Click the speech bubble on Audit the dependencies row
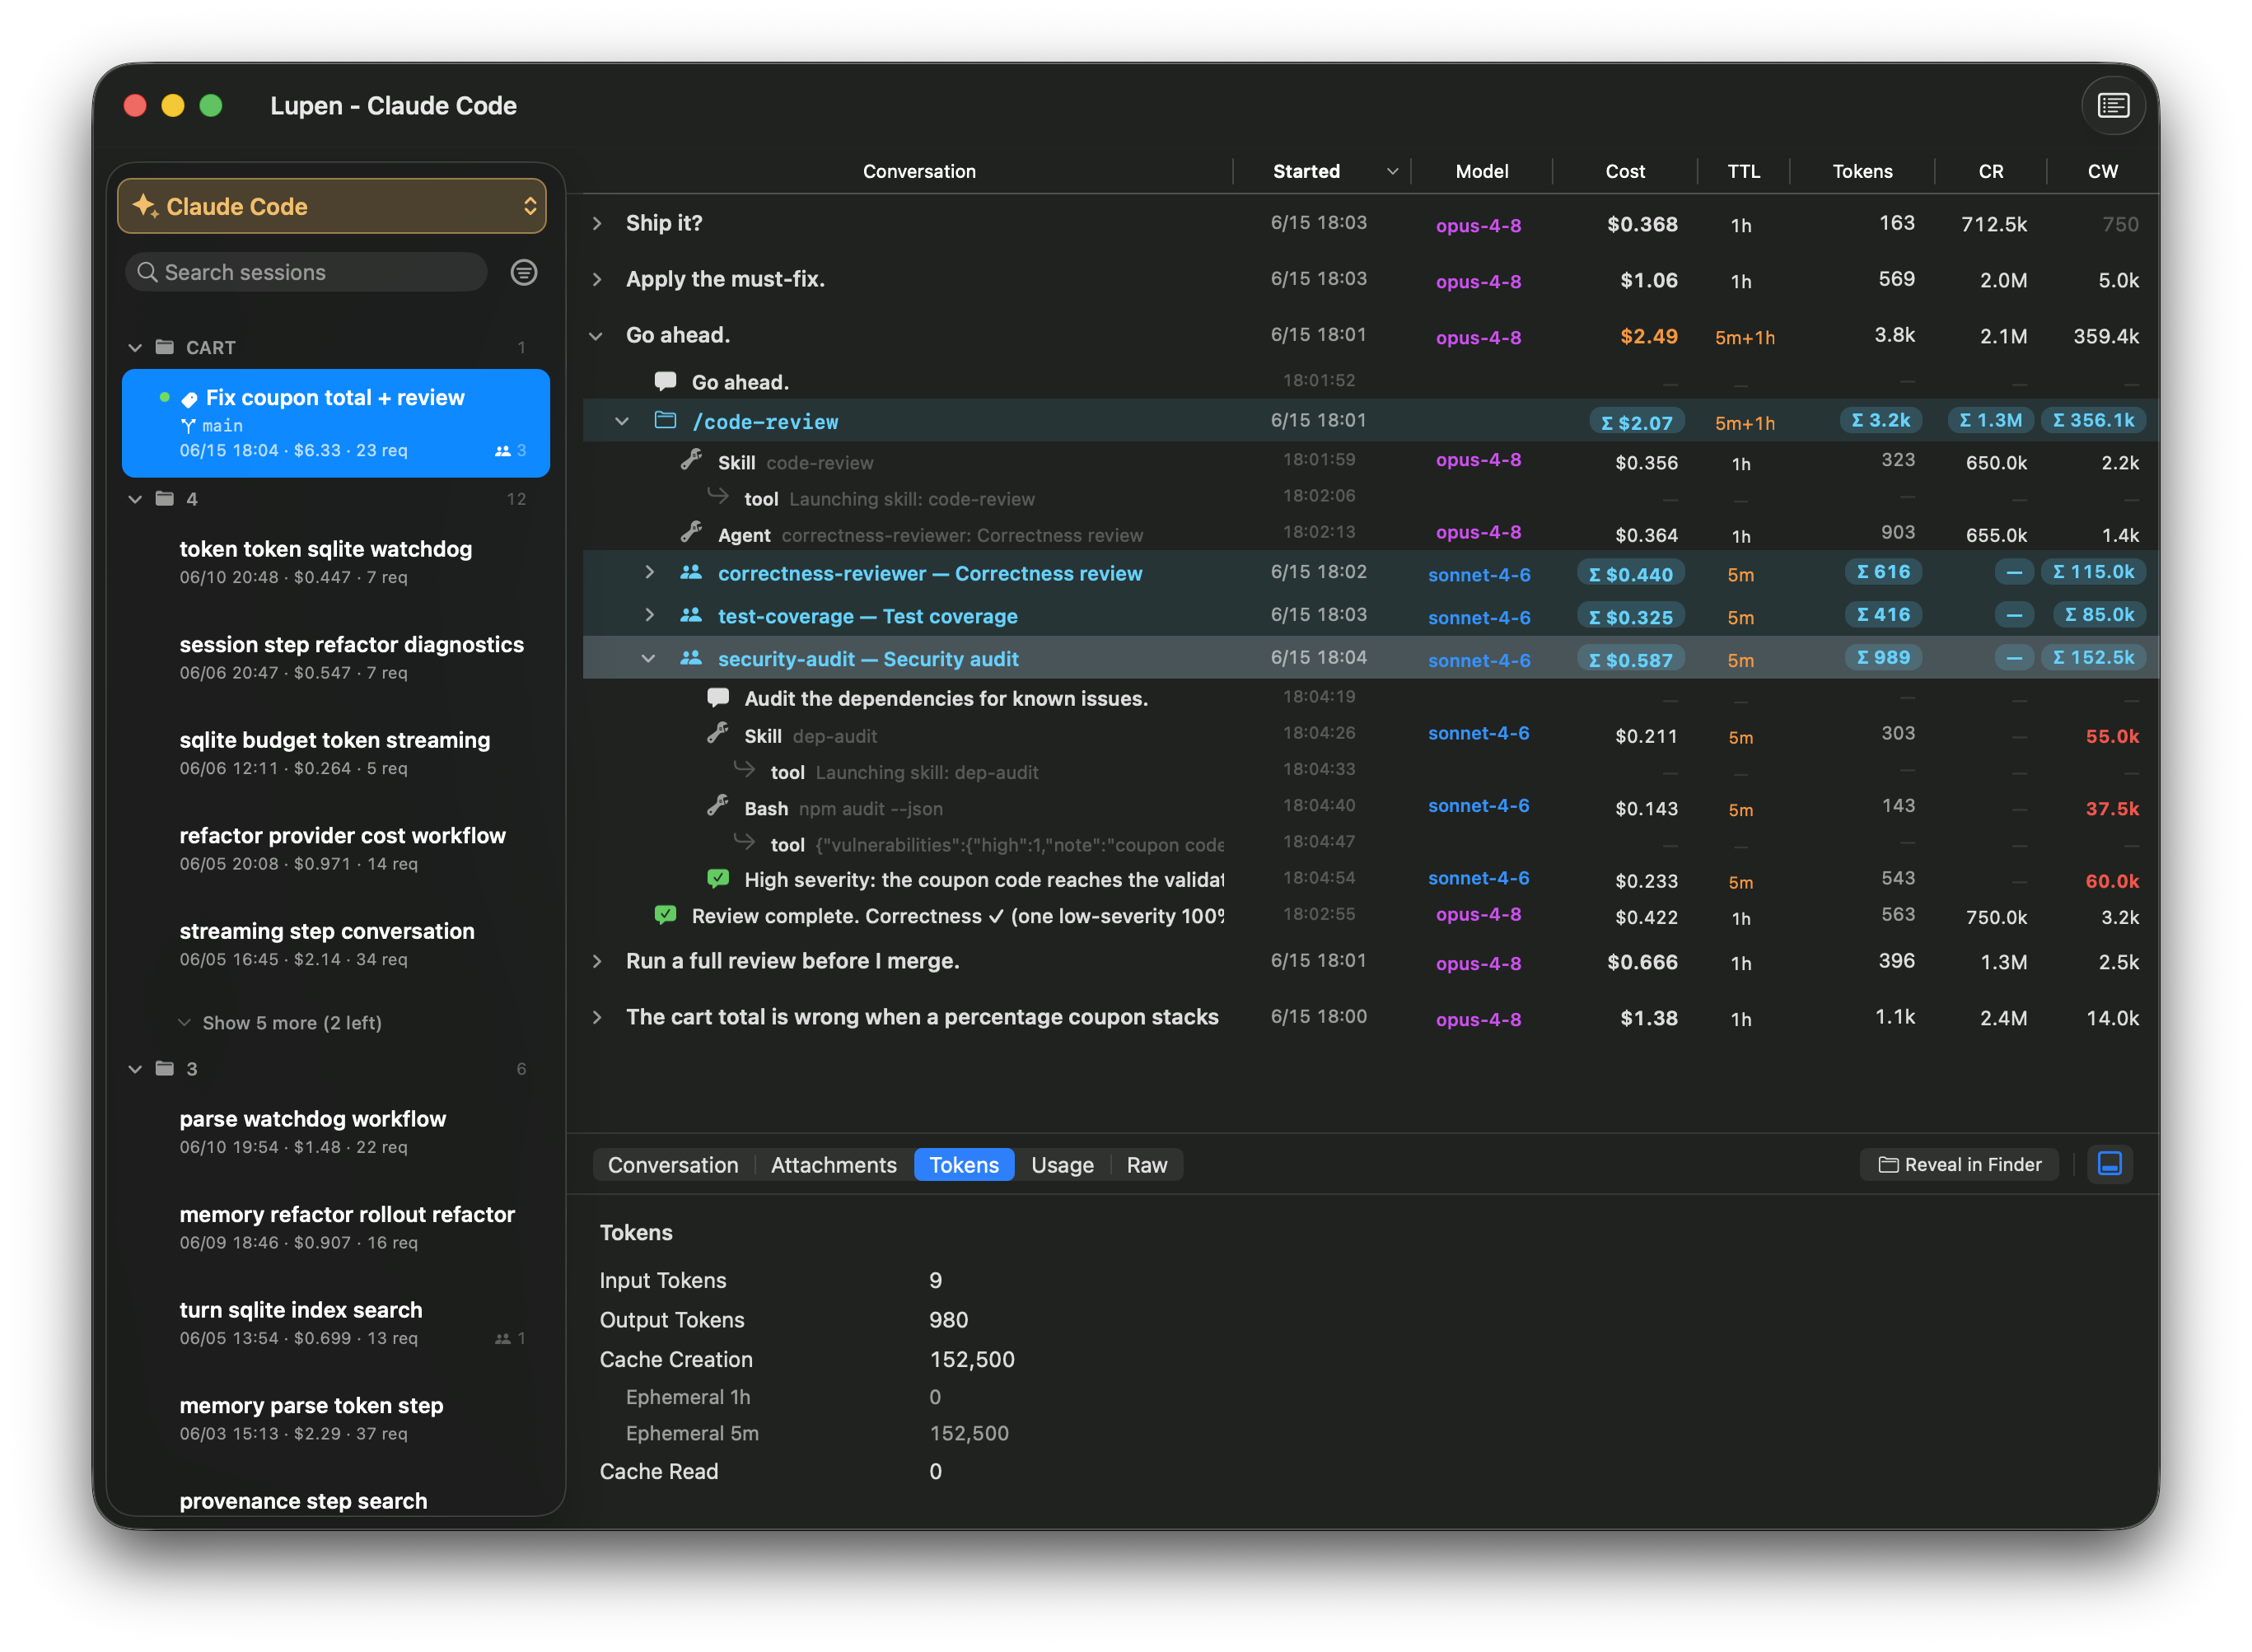Image resolution: width=2252 pixels, height=1652 pixels. (717, 697)
